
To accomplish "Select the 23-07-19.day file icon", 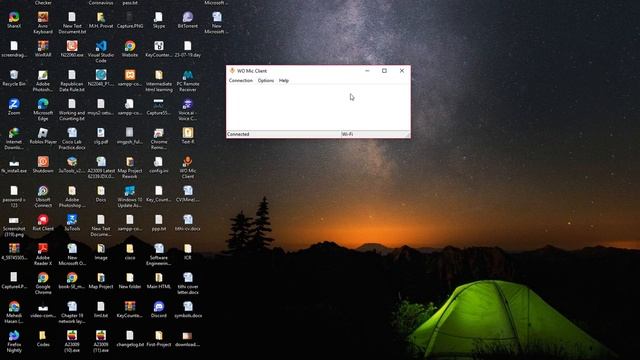I will pos(188,49).
